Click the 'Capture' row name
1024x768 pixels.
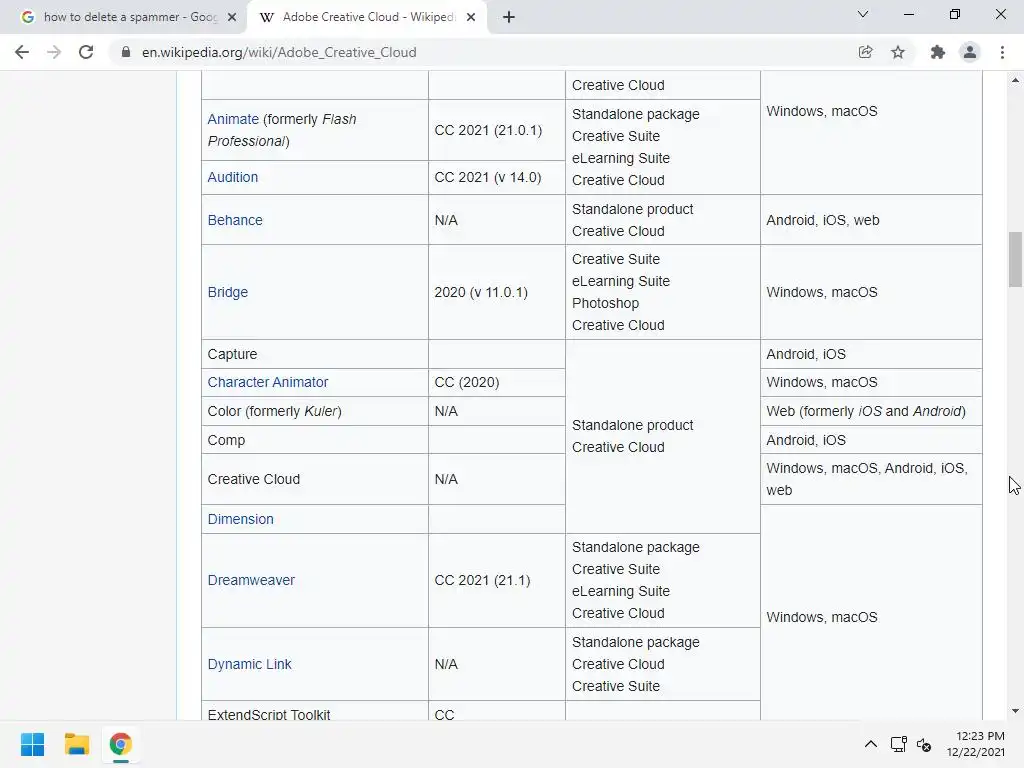tap(232, 354)
